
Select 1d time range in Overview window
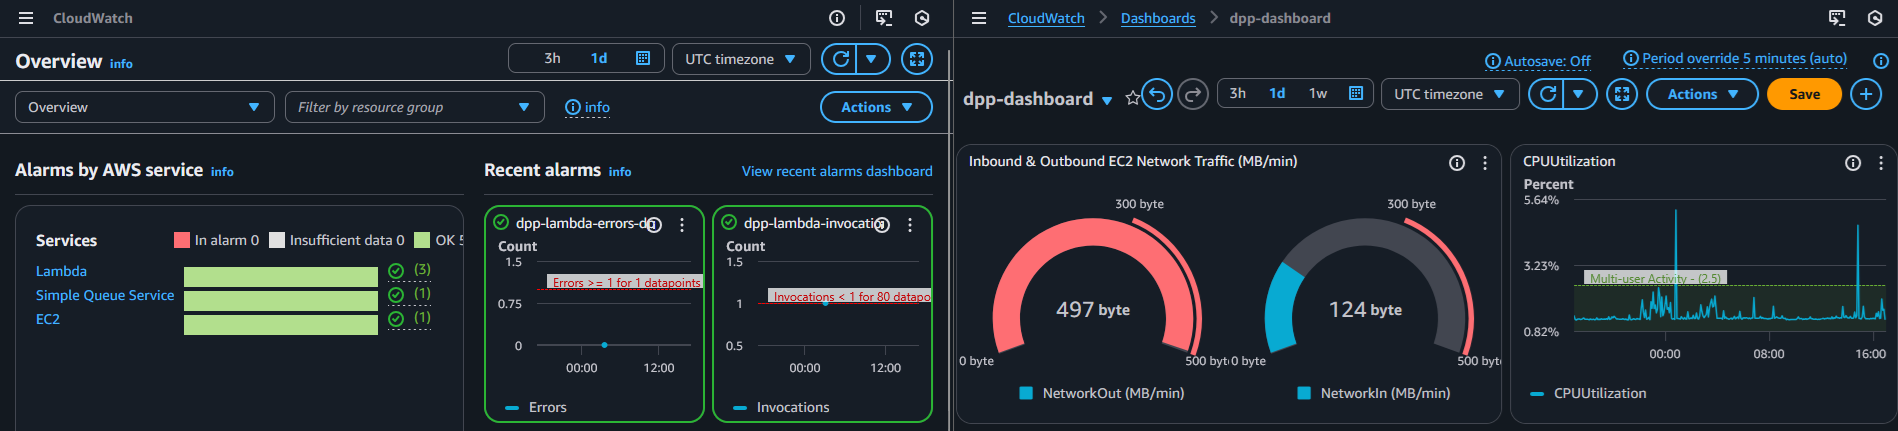(x=599, y=58)
